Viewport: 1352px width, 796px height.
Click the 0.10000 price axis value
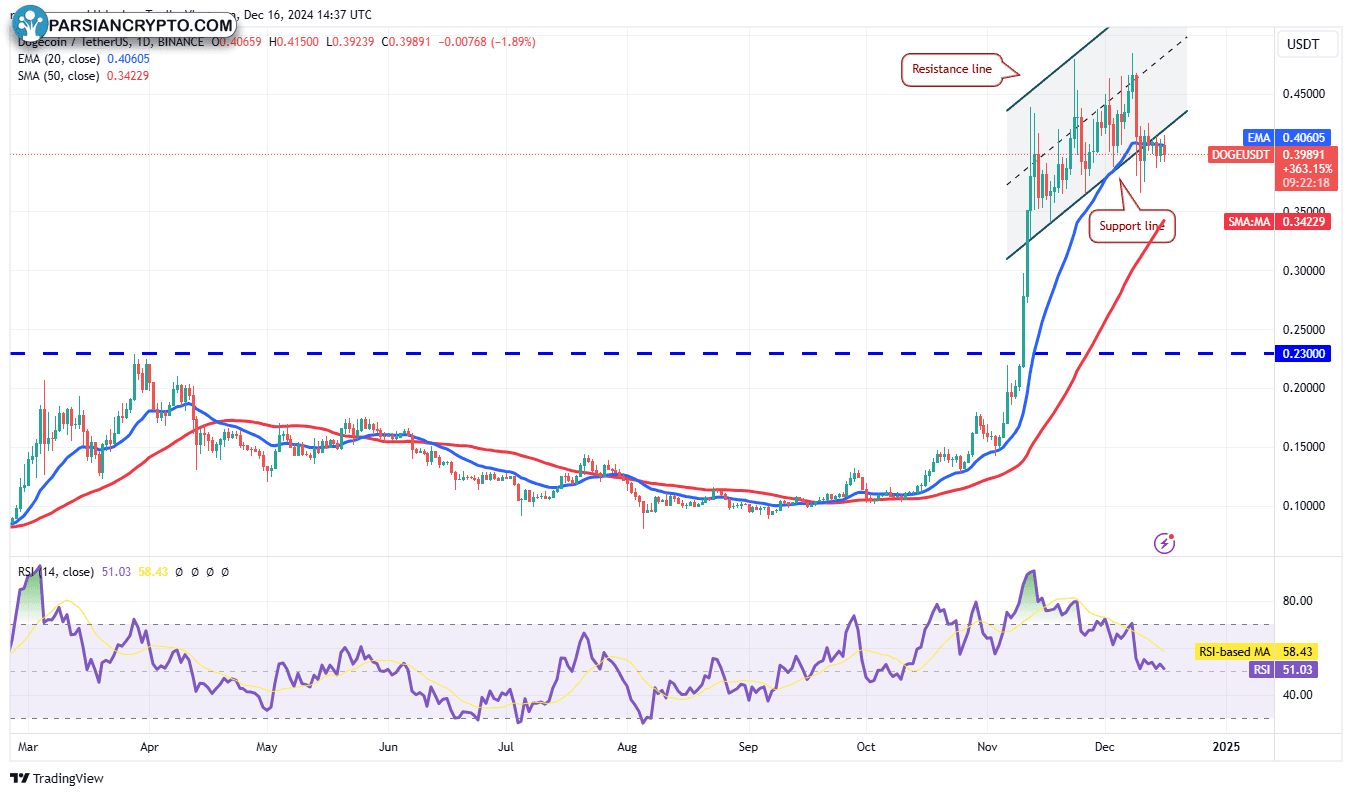(x=1305, y=506)
